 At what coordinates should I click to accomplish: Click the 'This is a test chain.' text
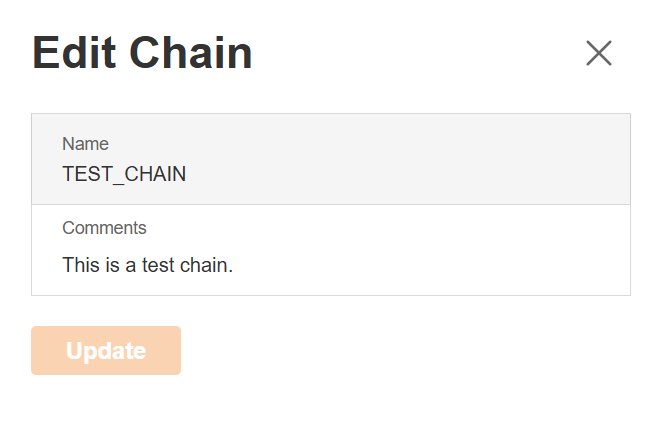coord(147,266)
